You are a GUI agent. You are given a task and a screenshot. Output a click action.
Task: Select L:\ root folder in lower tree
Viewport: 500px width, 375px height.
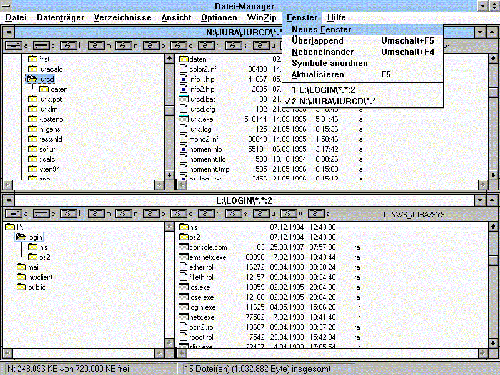[15, 227]
